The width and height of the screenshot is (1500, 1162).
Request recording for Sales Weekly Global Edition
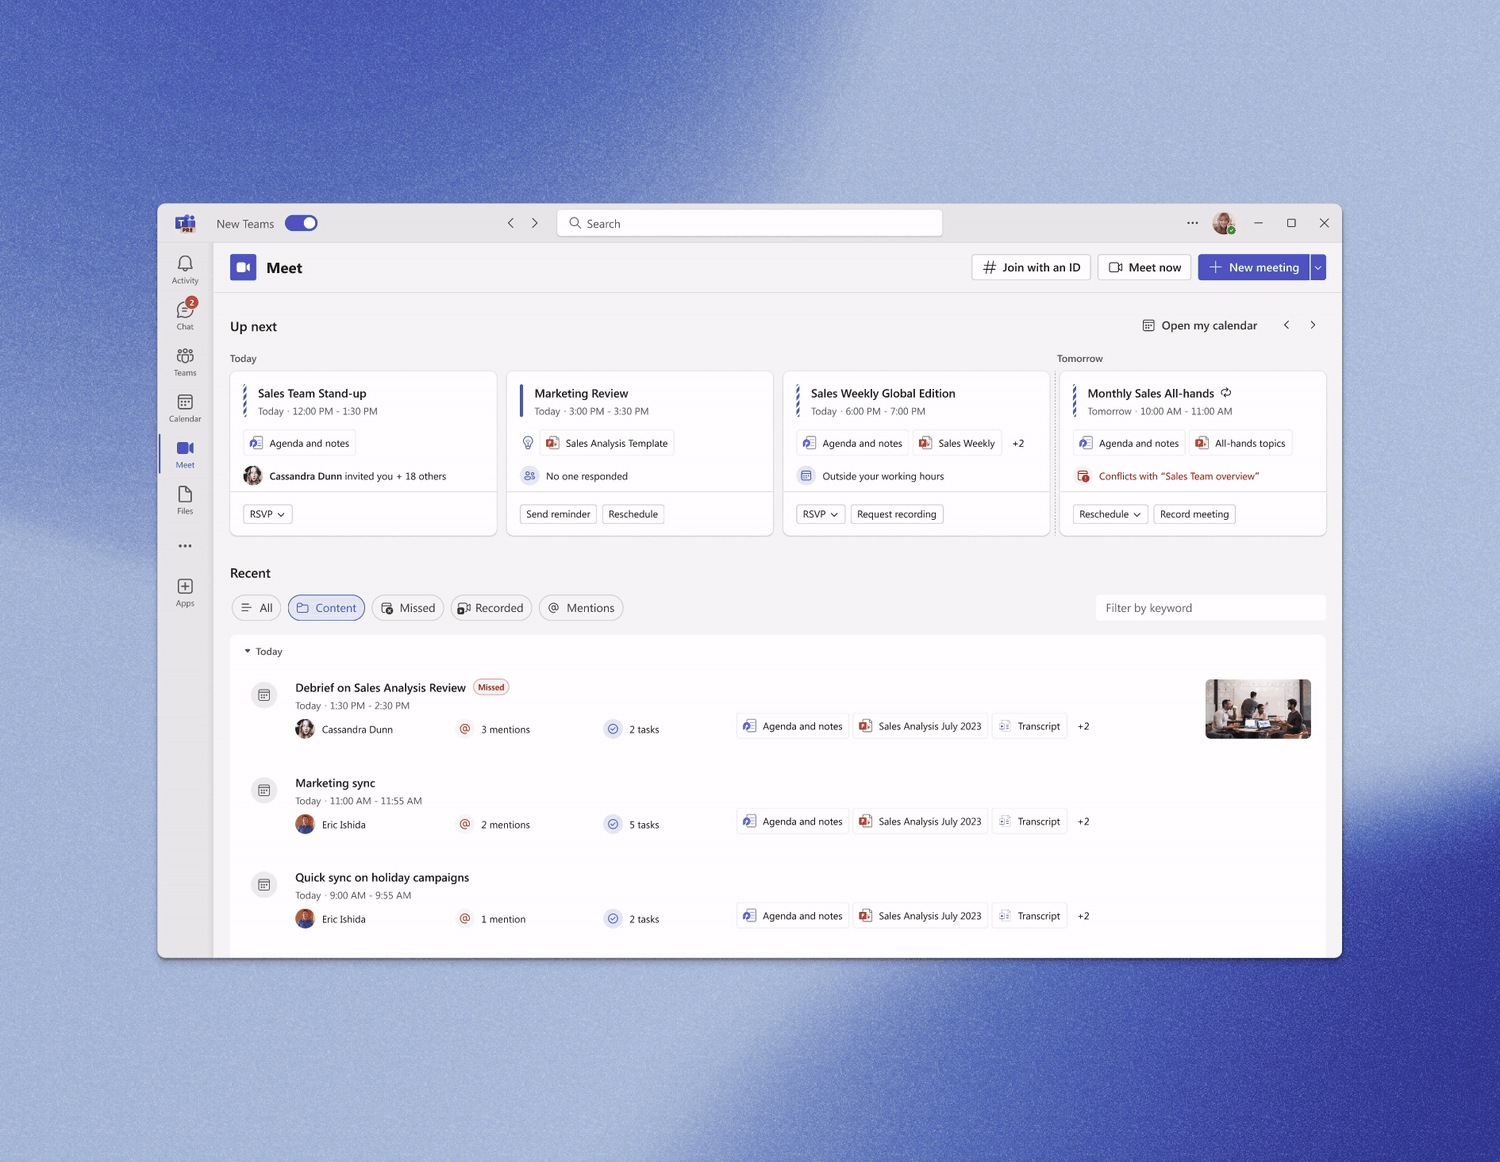coord(897,514)
